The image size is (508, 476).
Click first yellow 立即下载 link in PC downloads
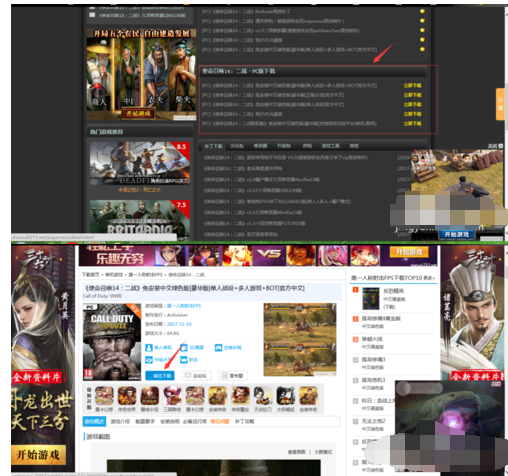coord(412,85)
